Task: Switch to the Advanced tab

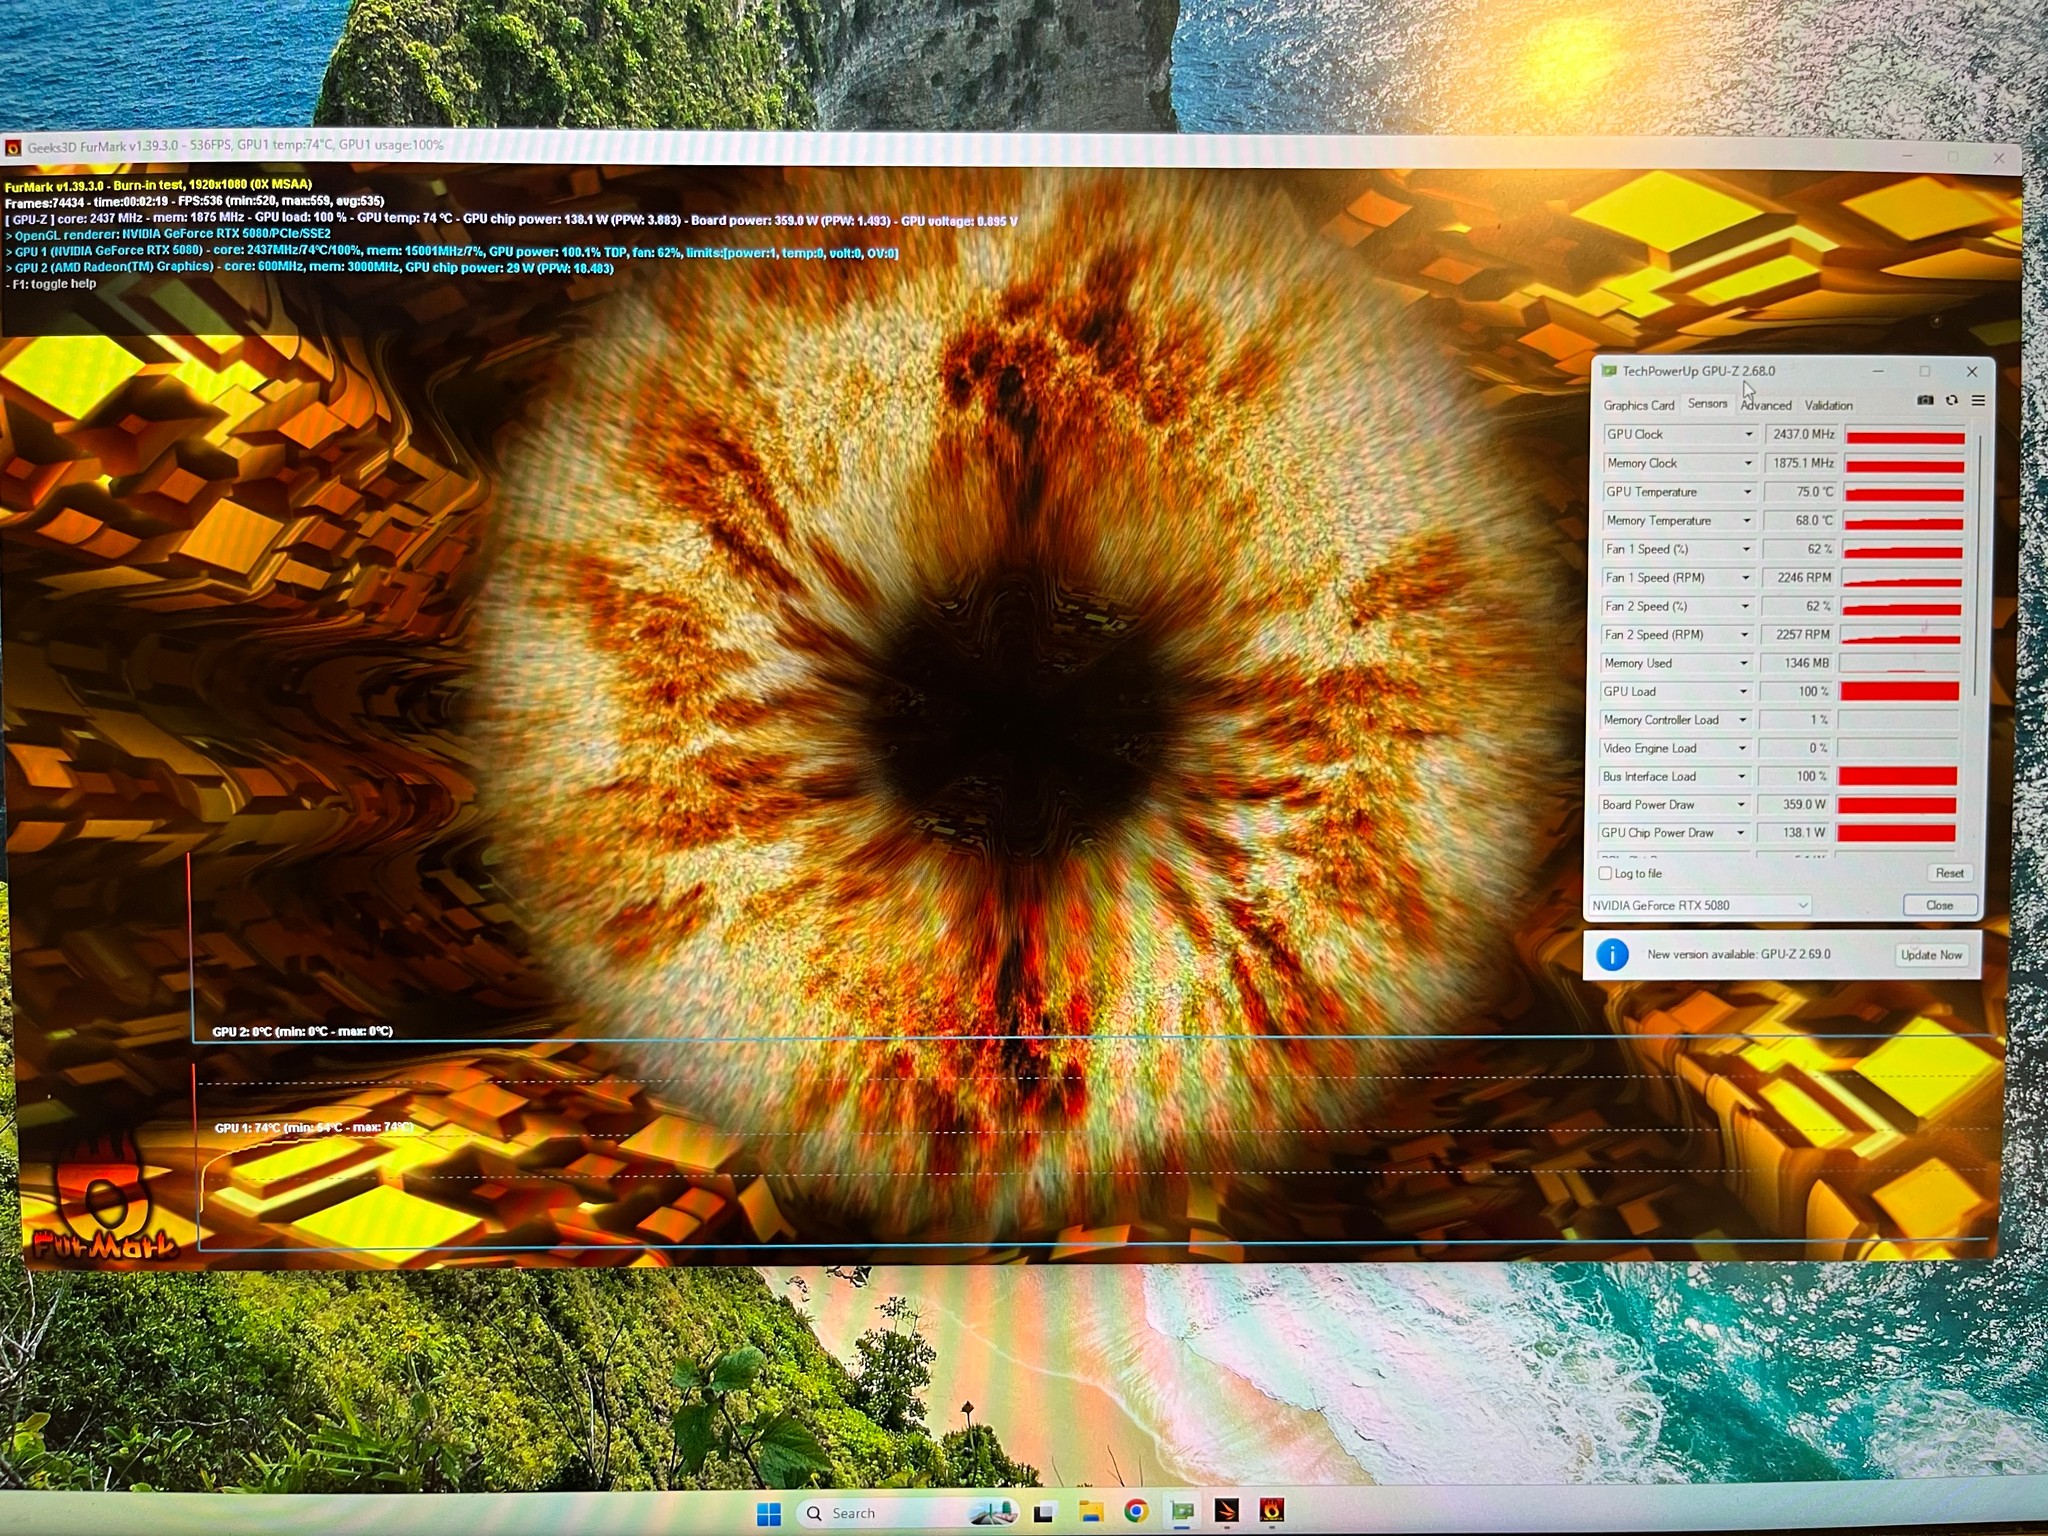Action: [x=1766, y=405]
